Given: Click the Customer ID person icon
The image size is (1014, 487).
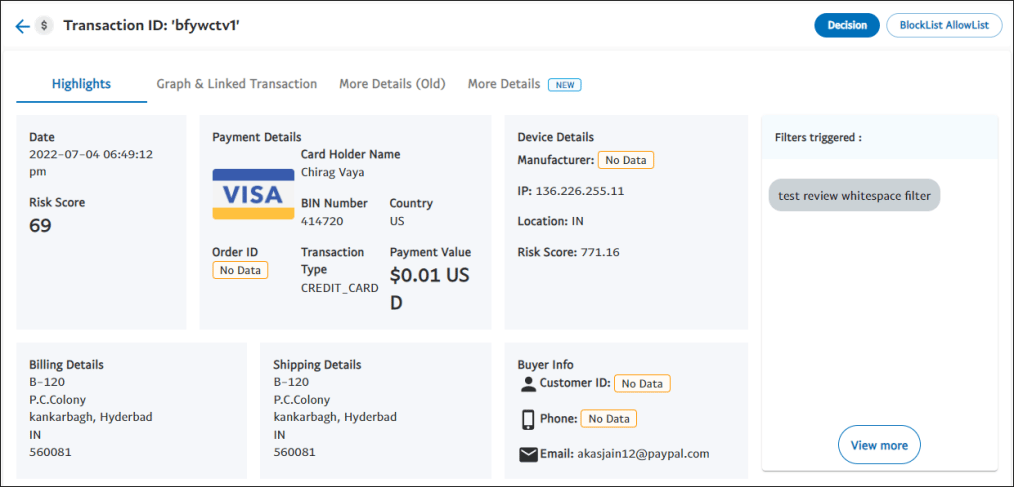Looking at the screenshot, I should click(528, 383).
